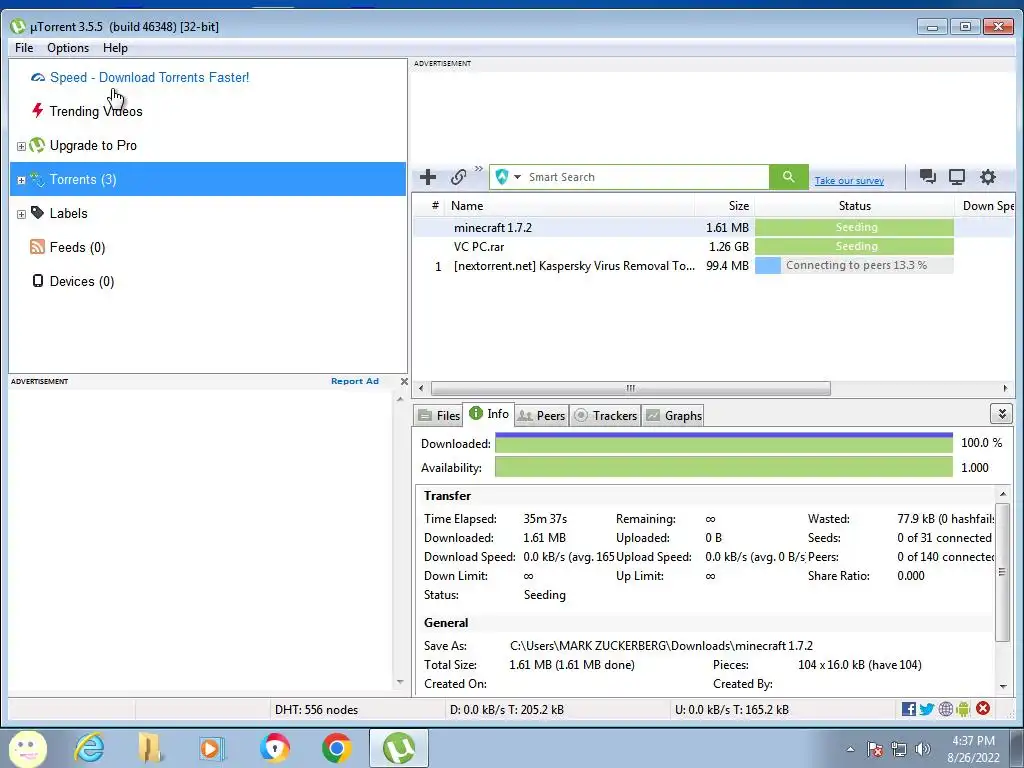Open Preferences with the gear icon
The height and width of the screenshot is (768, 1024).
(x=988, y=177)
